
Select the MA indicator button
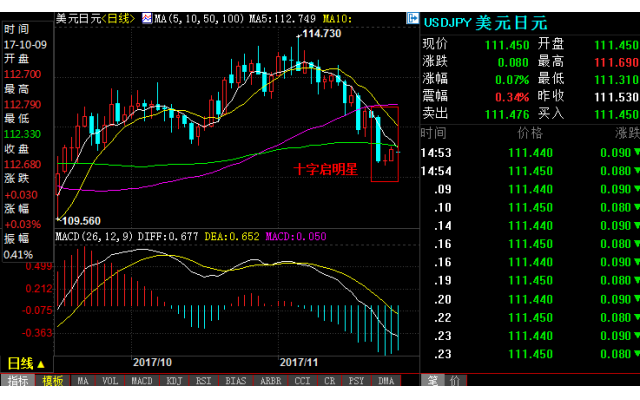pos(83,380)
